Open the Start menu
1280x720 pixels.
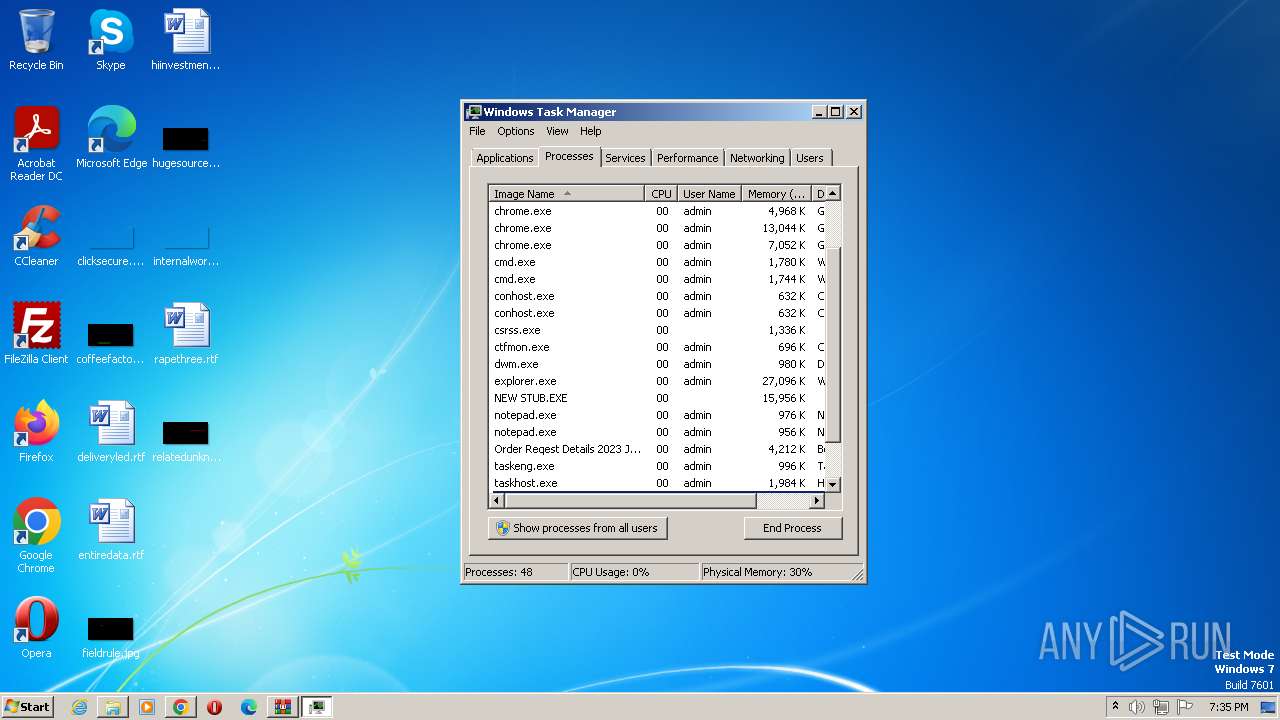(x=27, y=707)
